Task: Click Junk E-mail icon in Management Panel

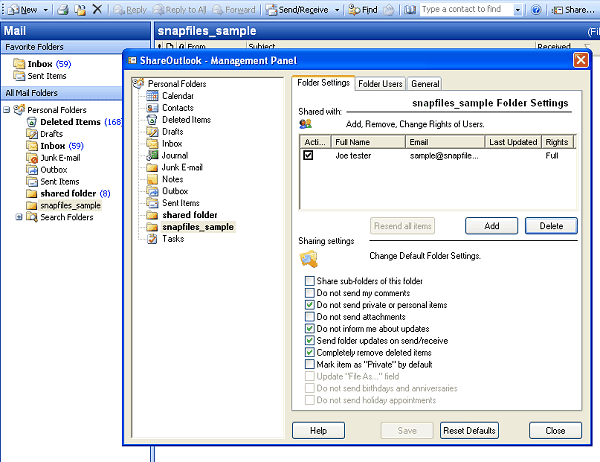Action: pyautogui.click(x=152, y=167)
